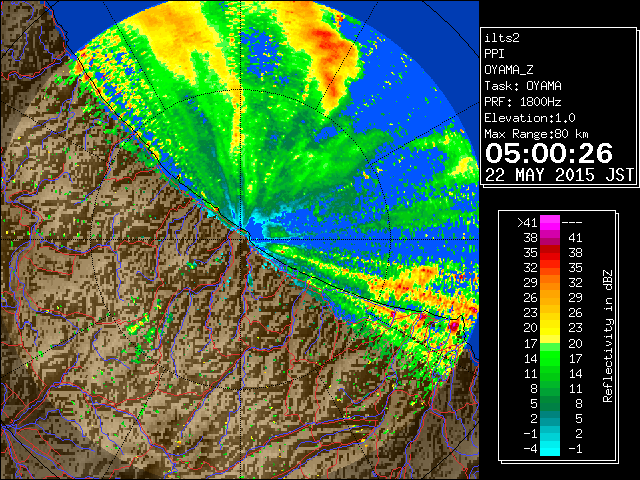
Task: Click the '22 MAY 2015 JST' date
Action: click(559, 175)
